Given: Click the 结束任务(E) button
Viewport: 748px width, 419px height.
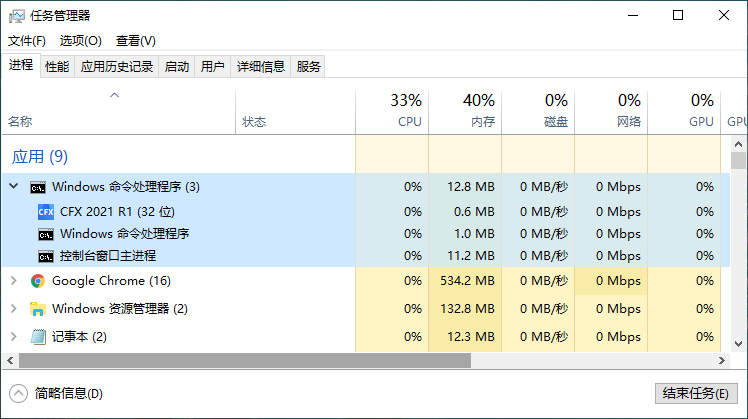Looking at the screenshot, I should [696, 393].
